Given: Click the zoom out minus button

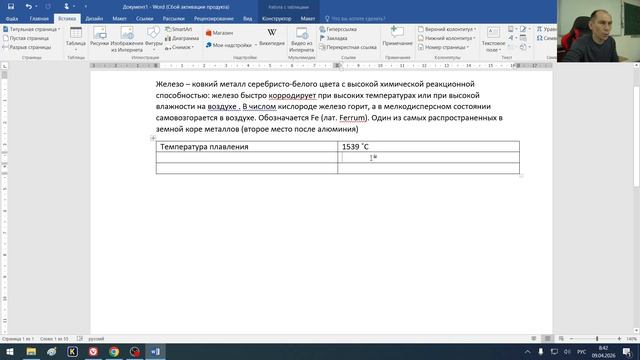Looking at the screenshot, I should click(x=571, y=339).
